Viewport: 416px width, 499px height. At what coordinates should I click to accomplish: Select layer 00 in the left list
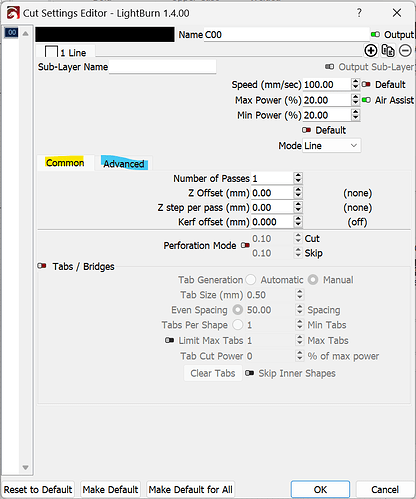(x=11, y=33)
